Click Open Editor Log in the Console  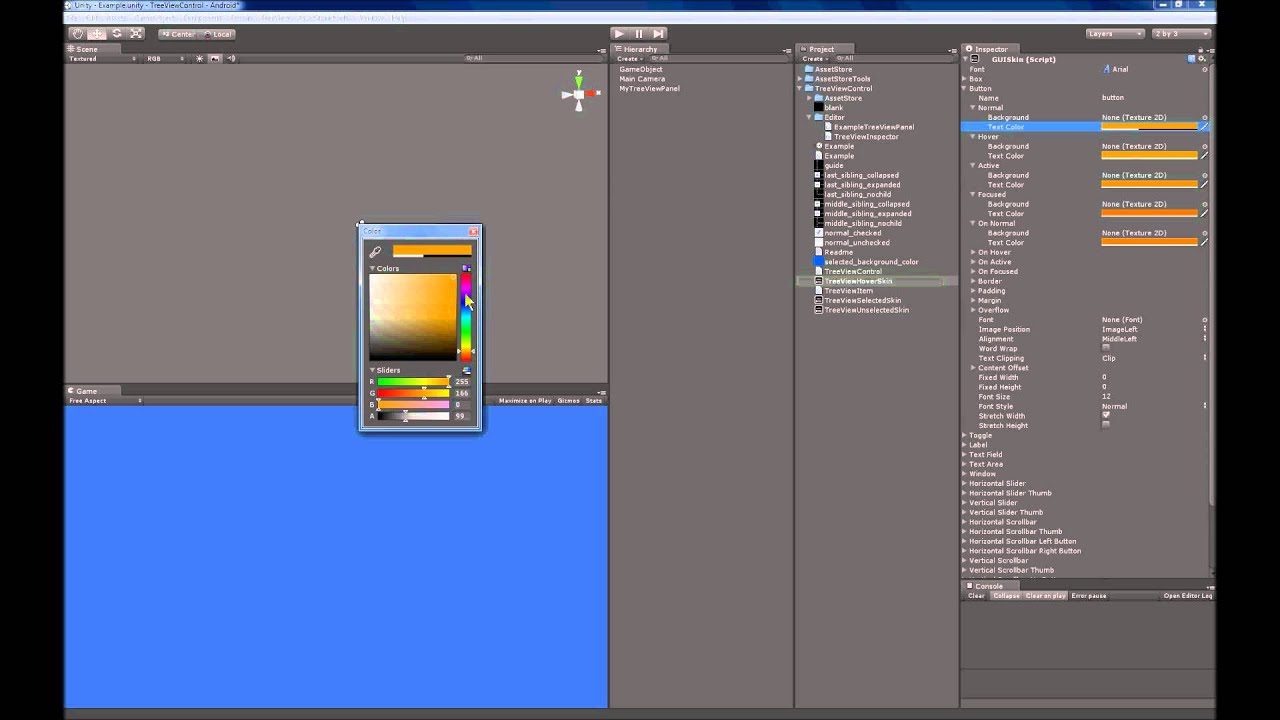click(1187, 595)
